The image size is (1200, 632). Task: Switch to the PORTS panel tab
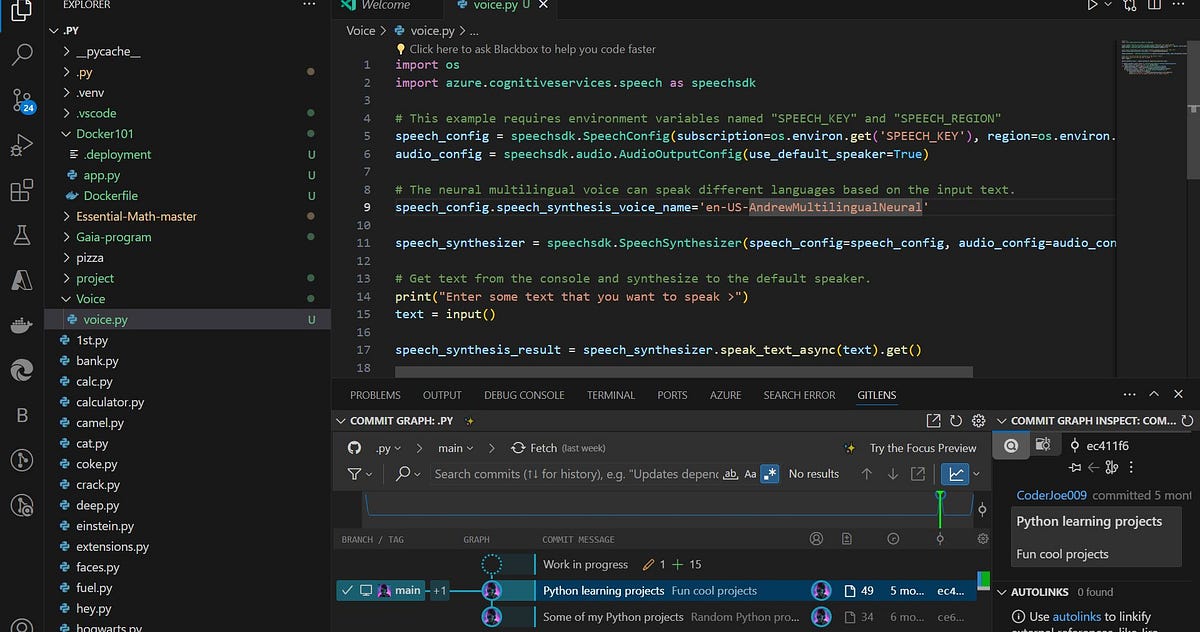click(x=672, y=395)
